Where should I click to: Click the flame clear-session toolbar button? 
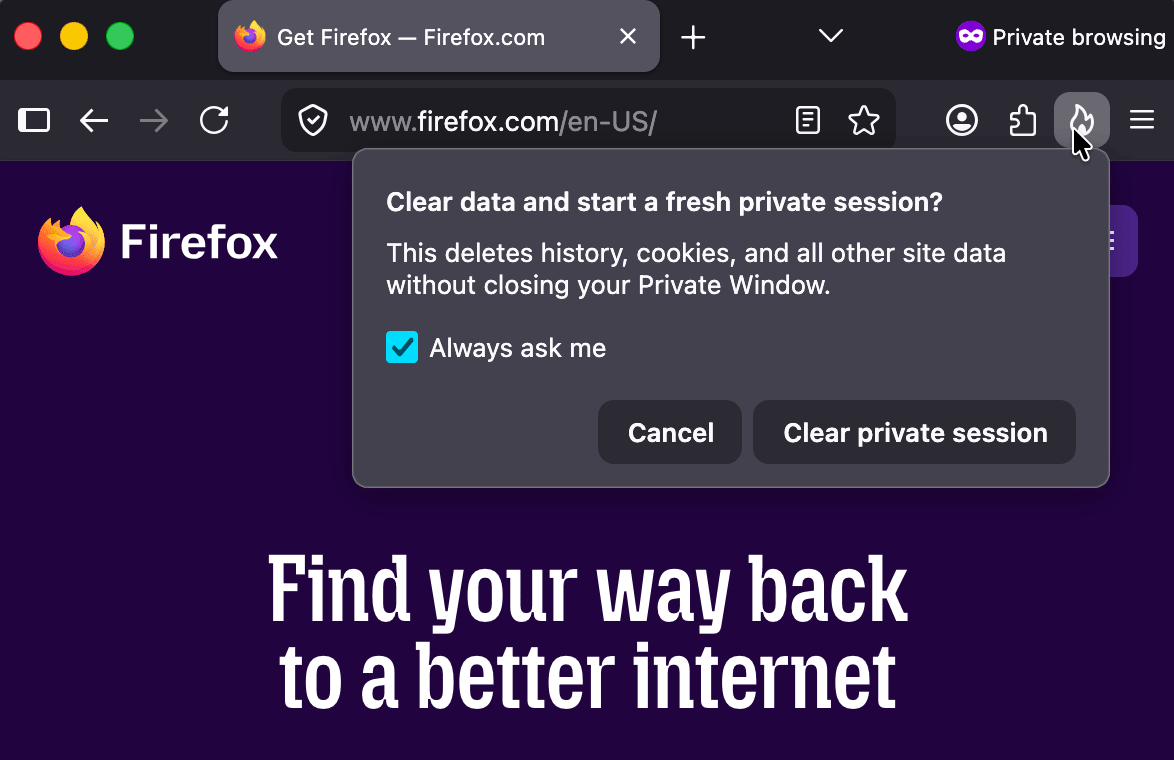pos(1081,120)
